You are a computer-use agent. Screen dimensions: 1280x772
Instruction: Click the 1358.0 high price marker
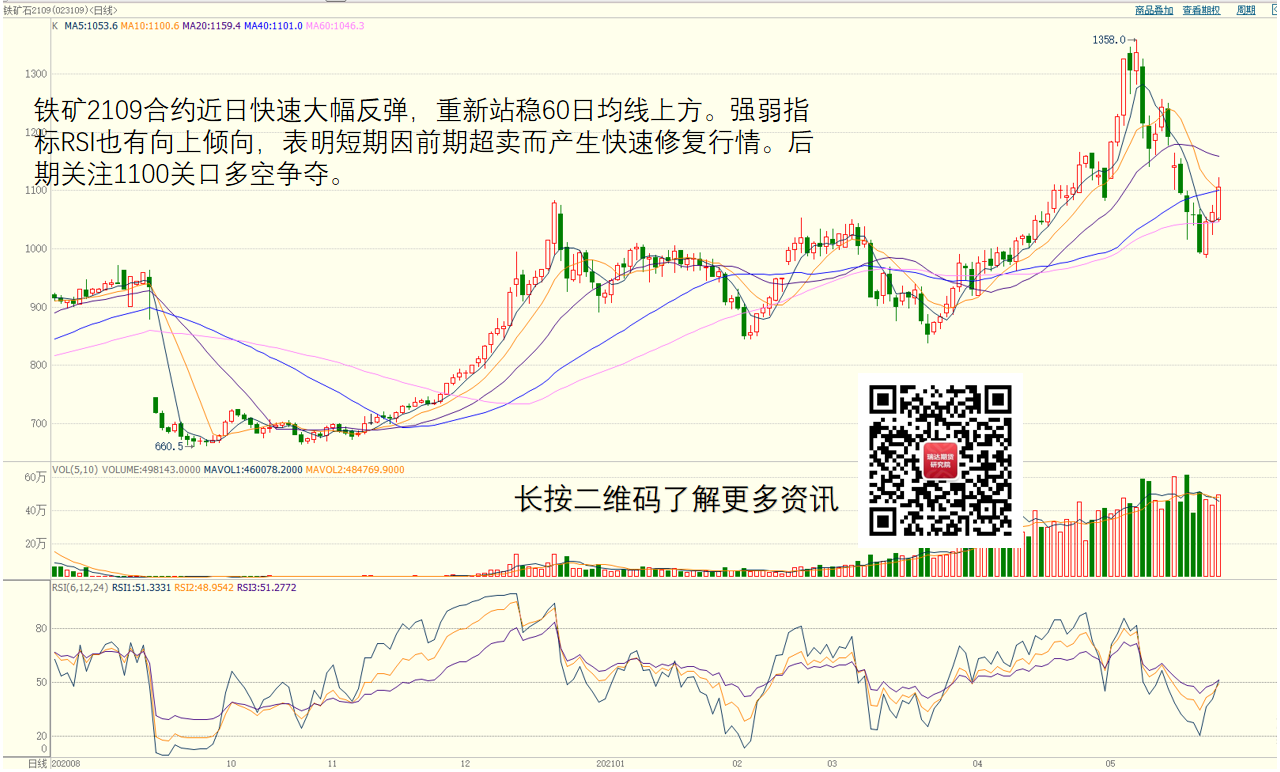1109,40
